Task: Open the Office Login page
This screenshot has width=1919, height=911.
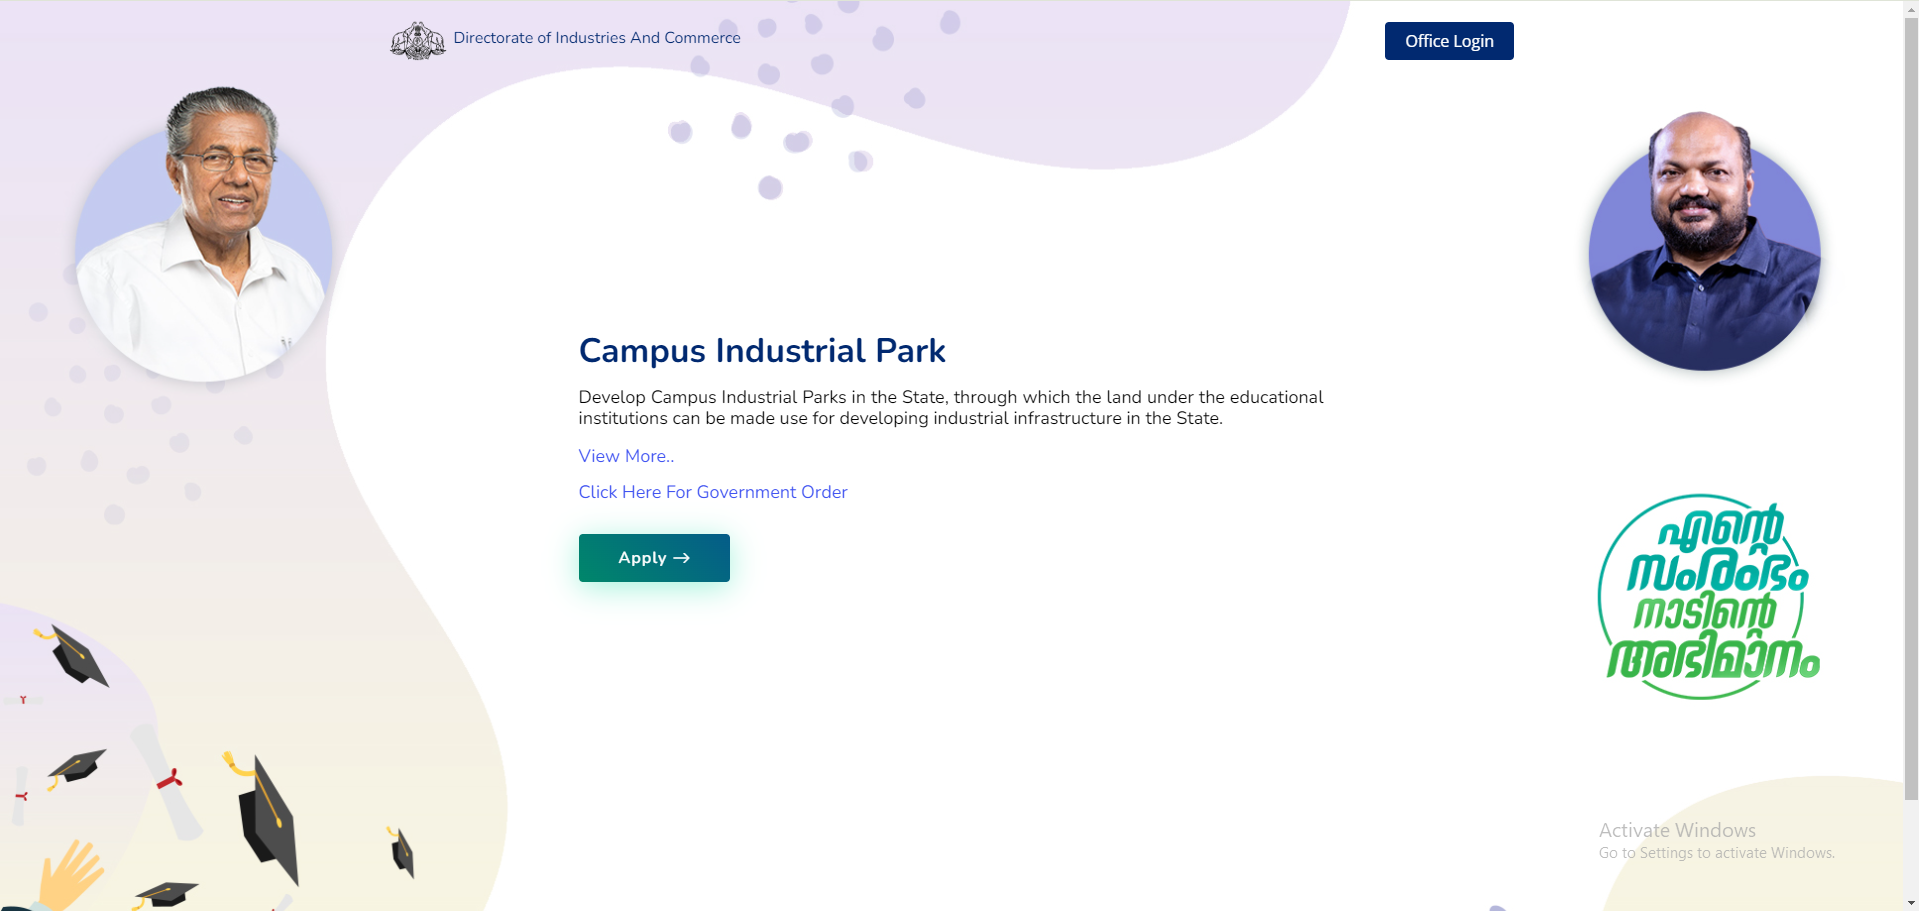Action: pos(1448,41)
